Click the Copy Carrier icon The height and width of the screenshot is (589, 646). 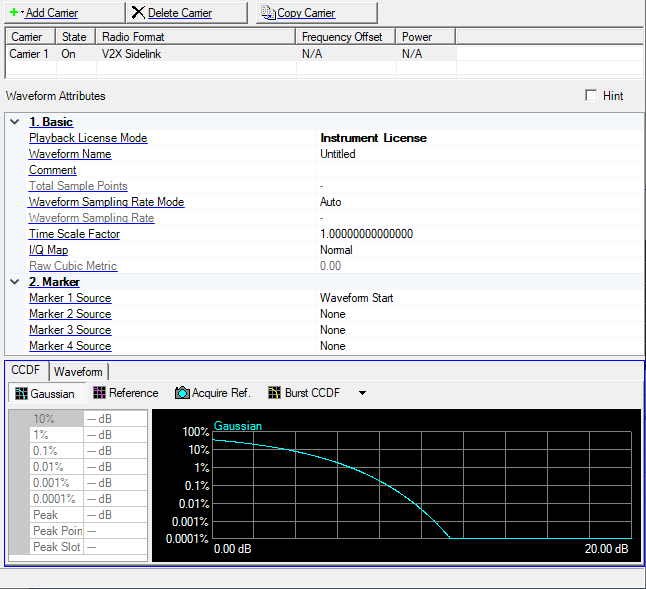(x=267, y=13)
